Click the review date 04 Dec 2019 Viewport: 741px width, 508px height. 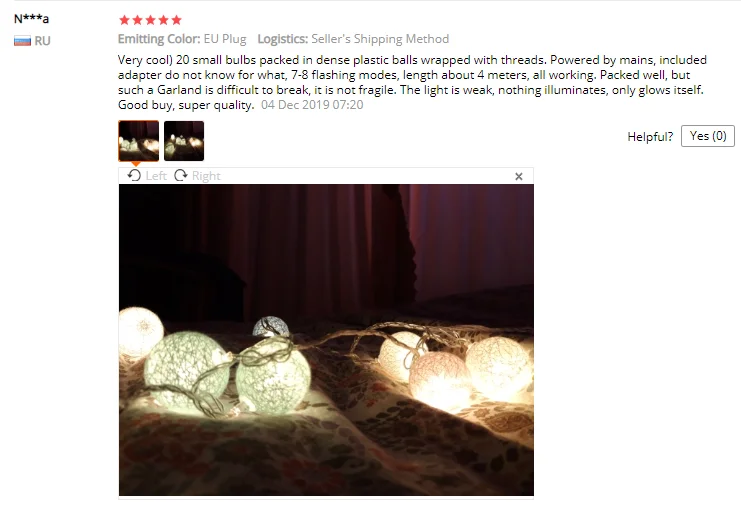pos(312,105)
